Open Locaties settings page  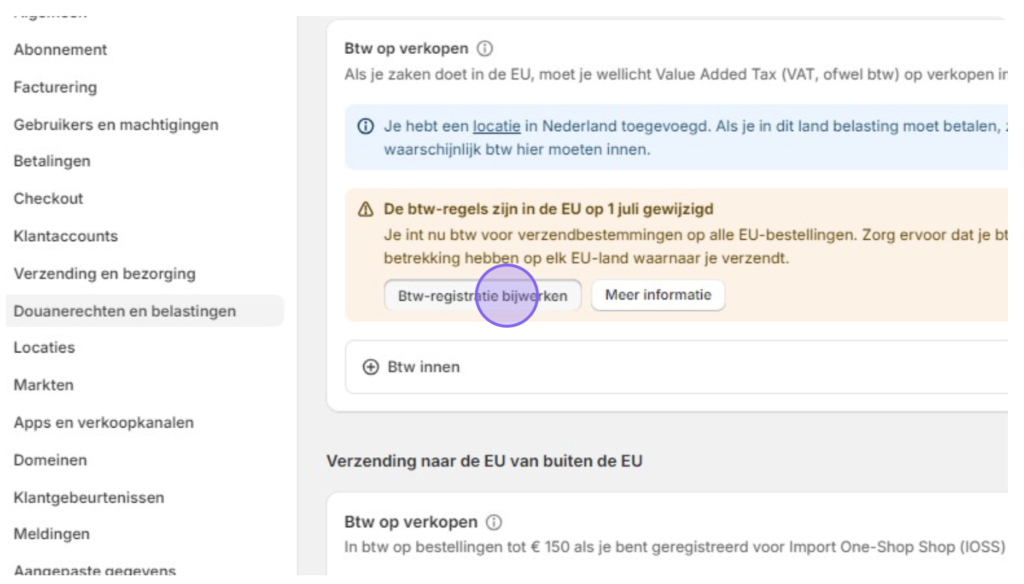click(x=44, y=348)
